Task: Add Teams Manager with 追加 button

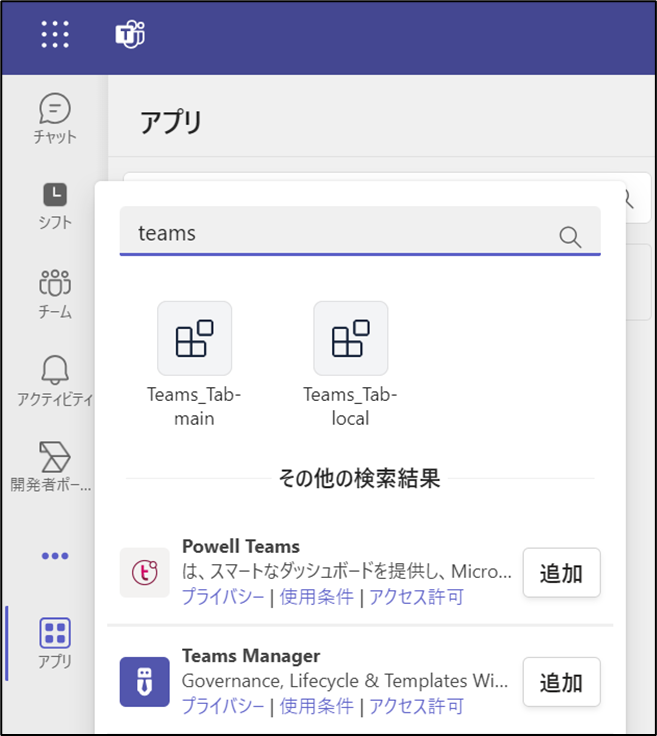Action: point(562,682)
